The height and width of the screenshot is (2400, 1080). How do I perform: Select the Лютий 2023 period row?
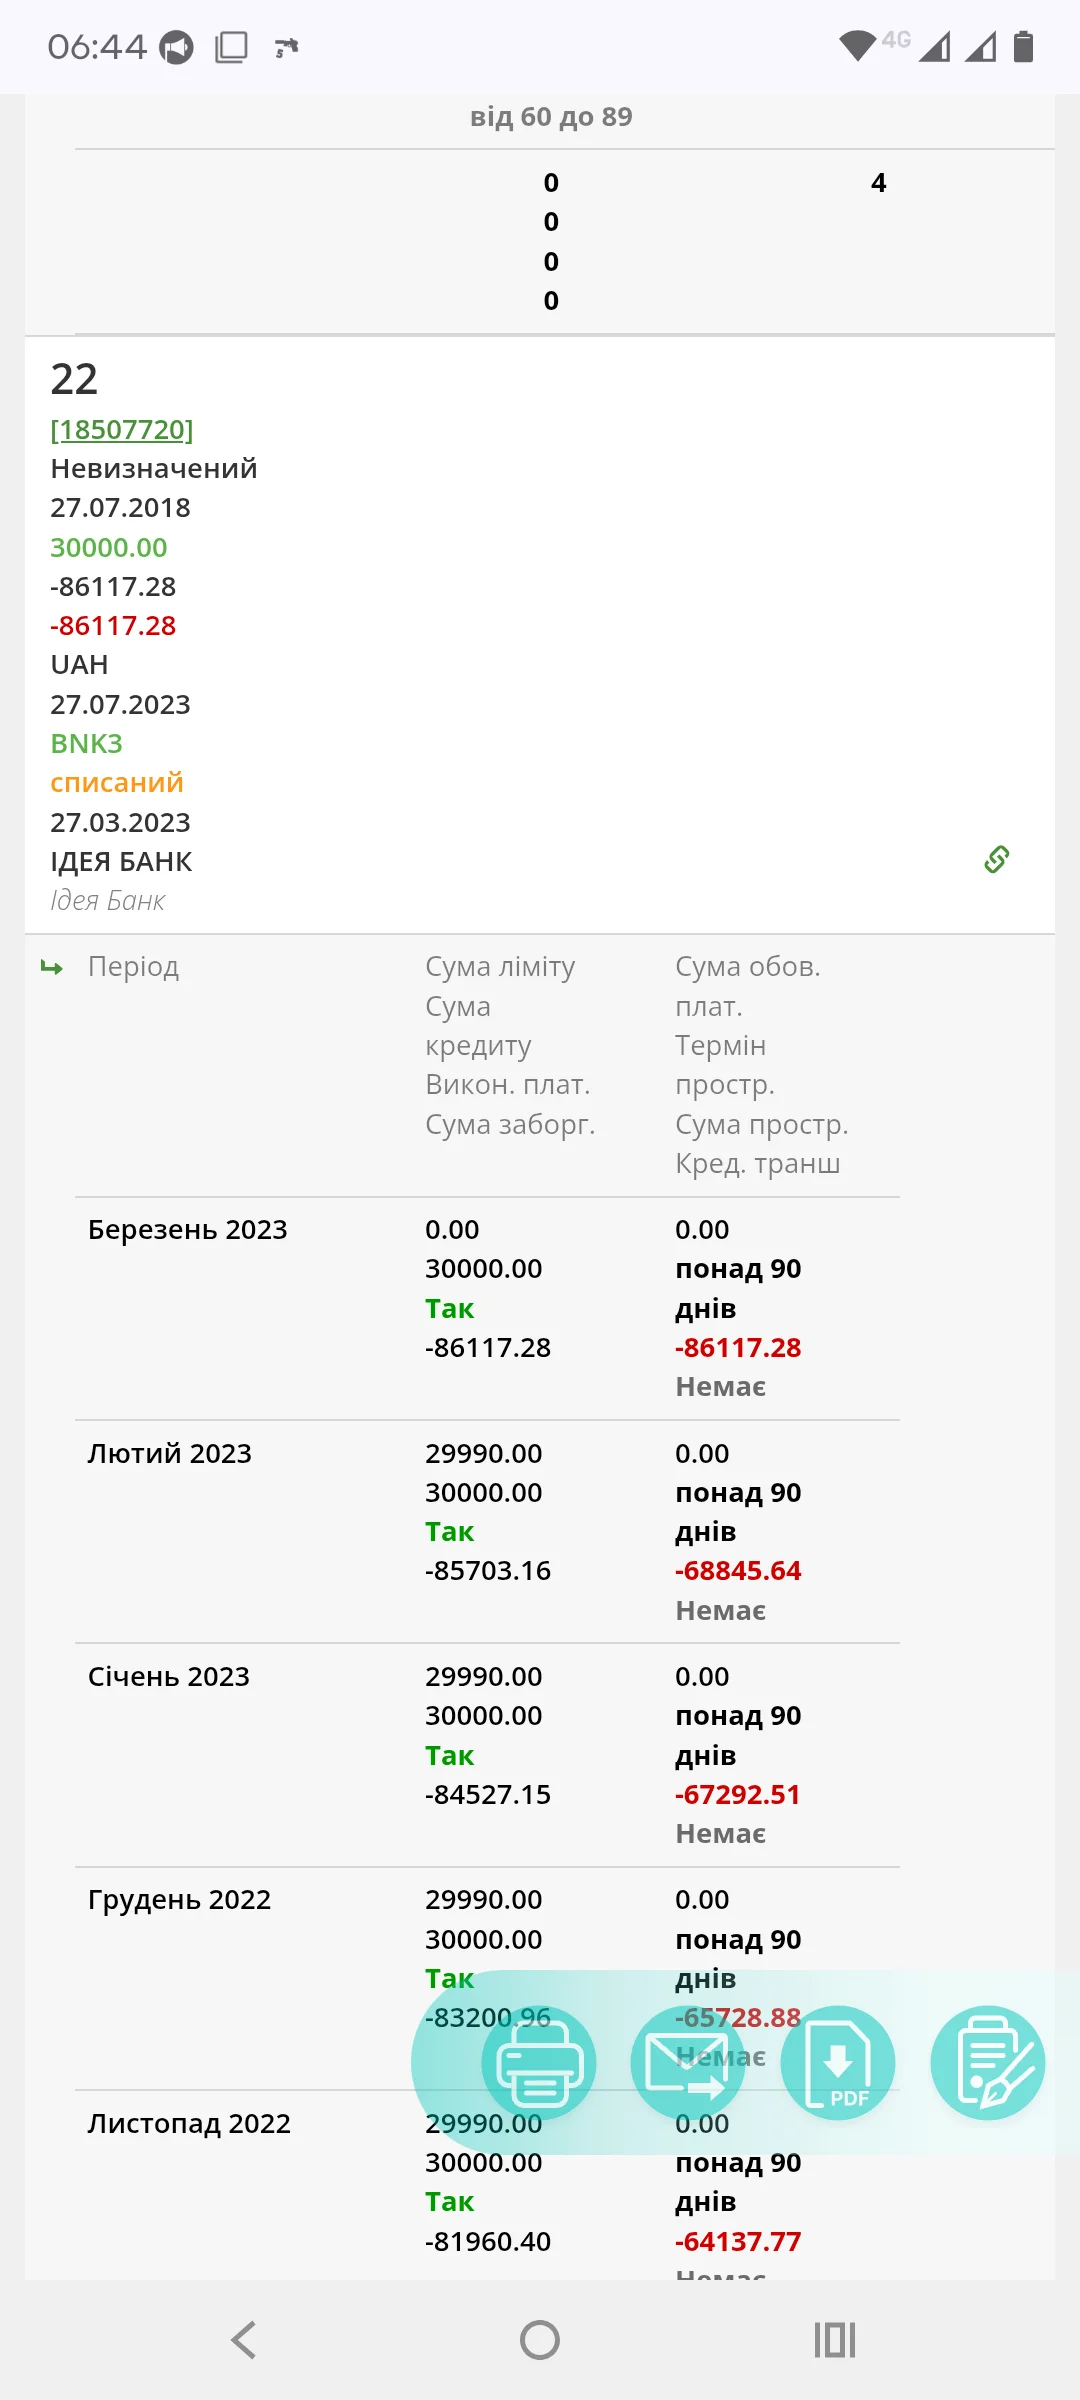click(x=170, y=1453)
